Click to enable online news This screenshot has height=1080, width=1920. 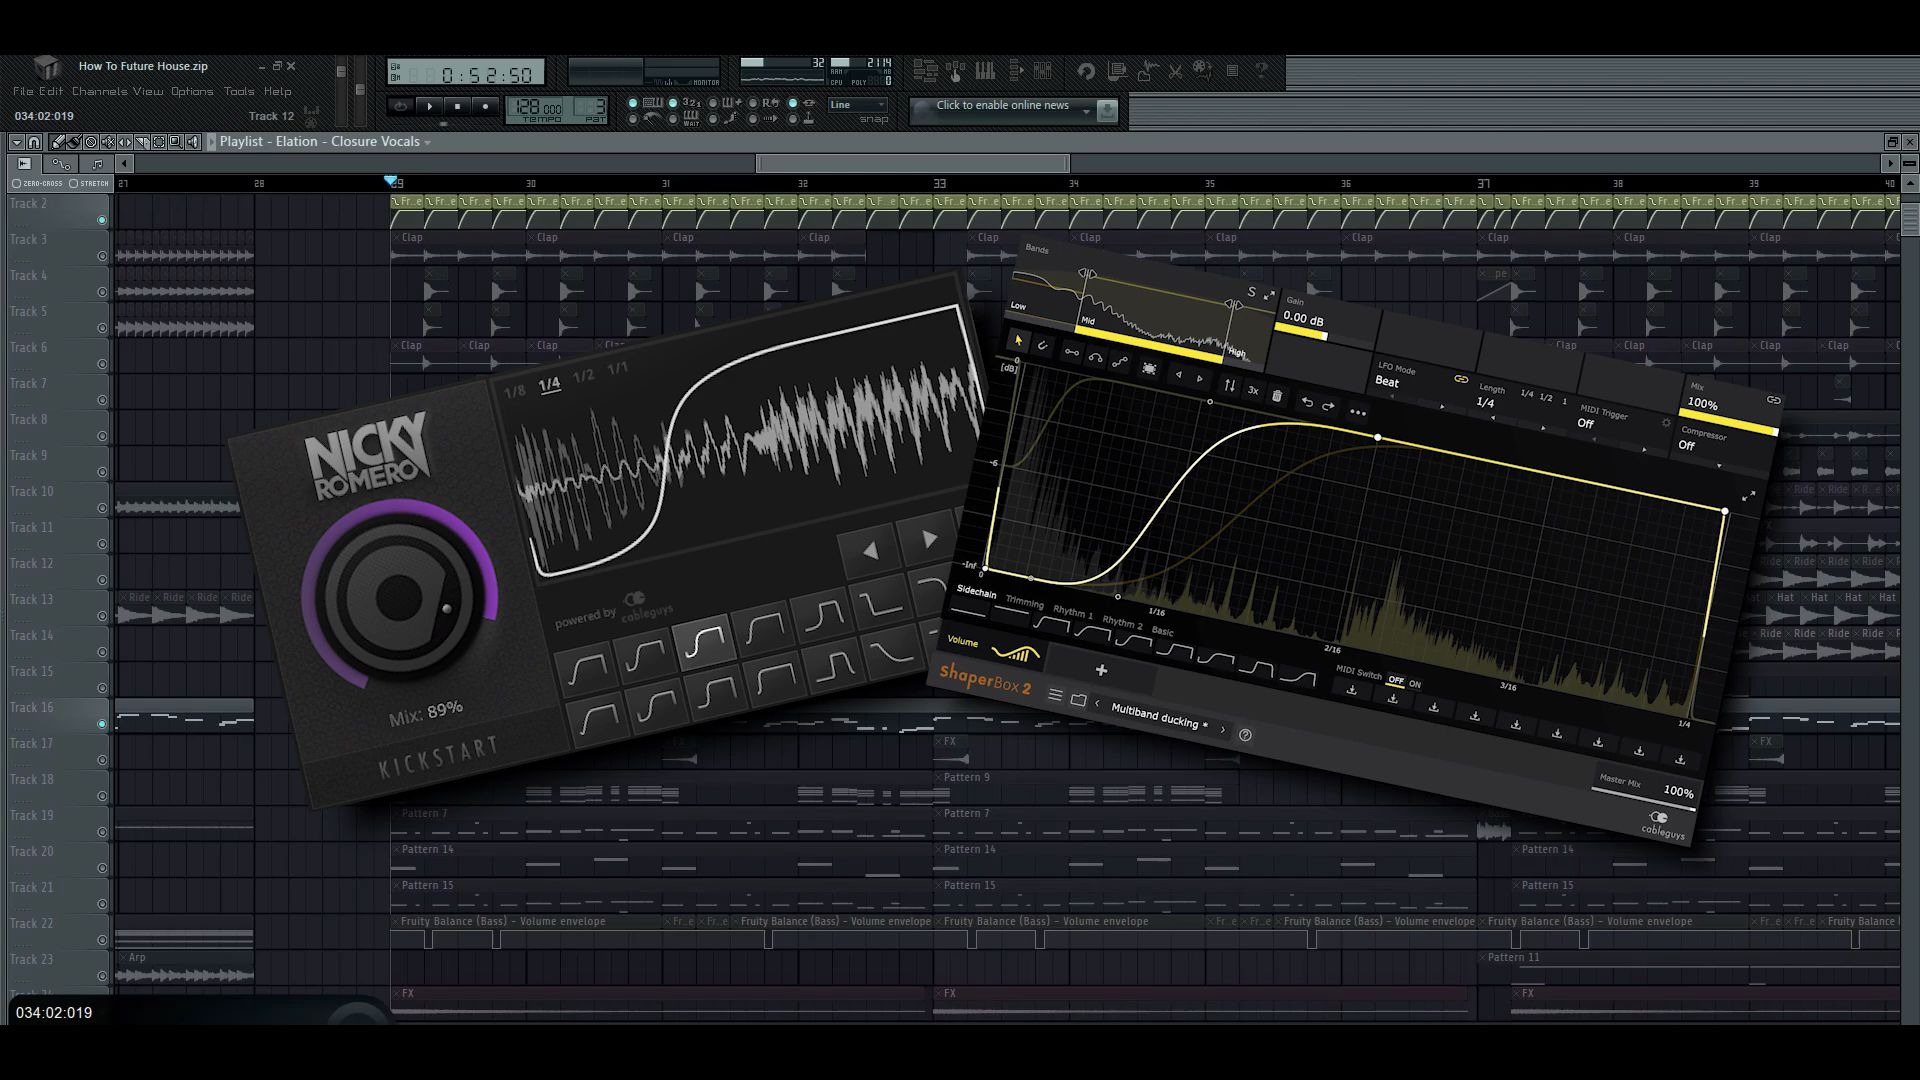(1002, 106)
